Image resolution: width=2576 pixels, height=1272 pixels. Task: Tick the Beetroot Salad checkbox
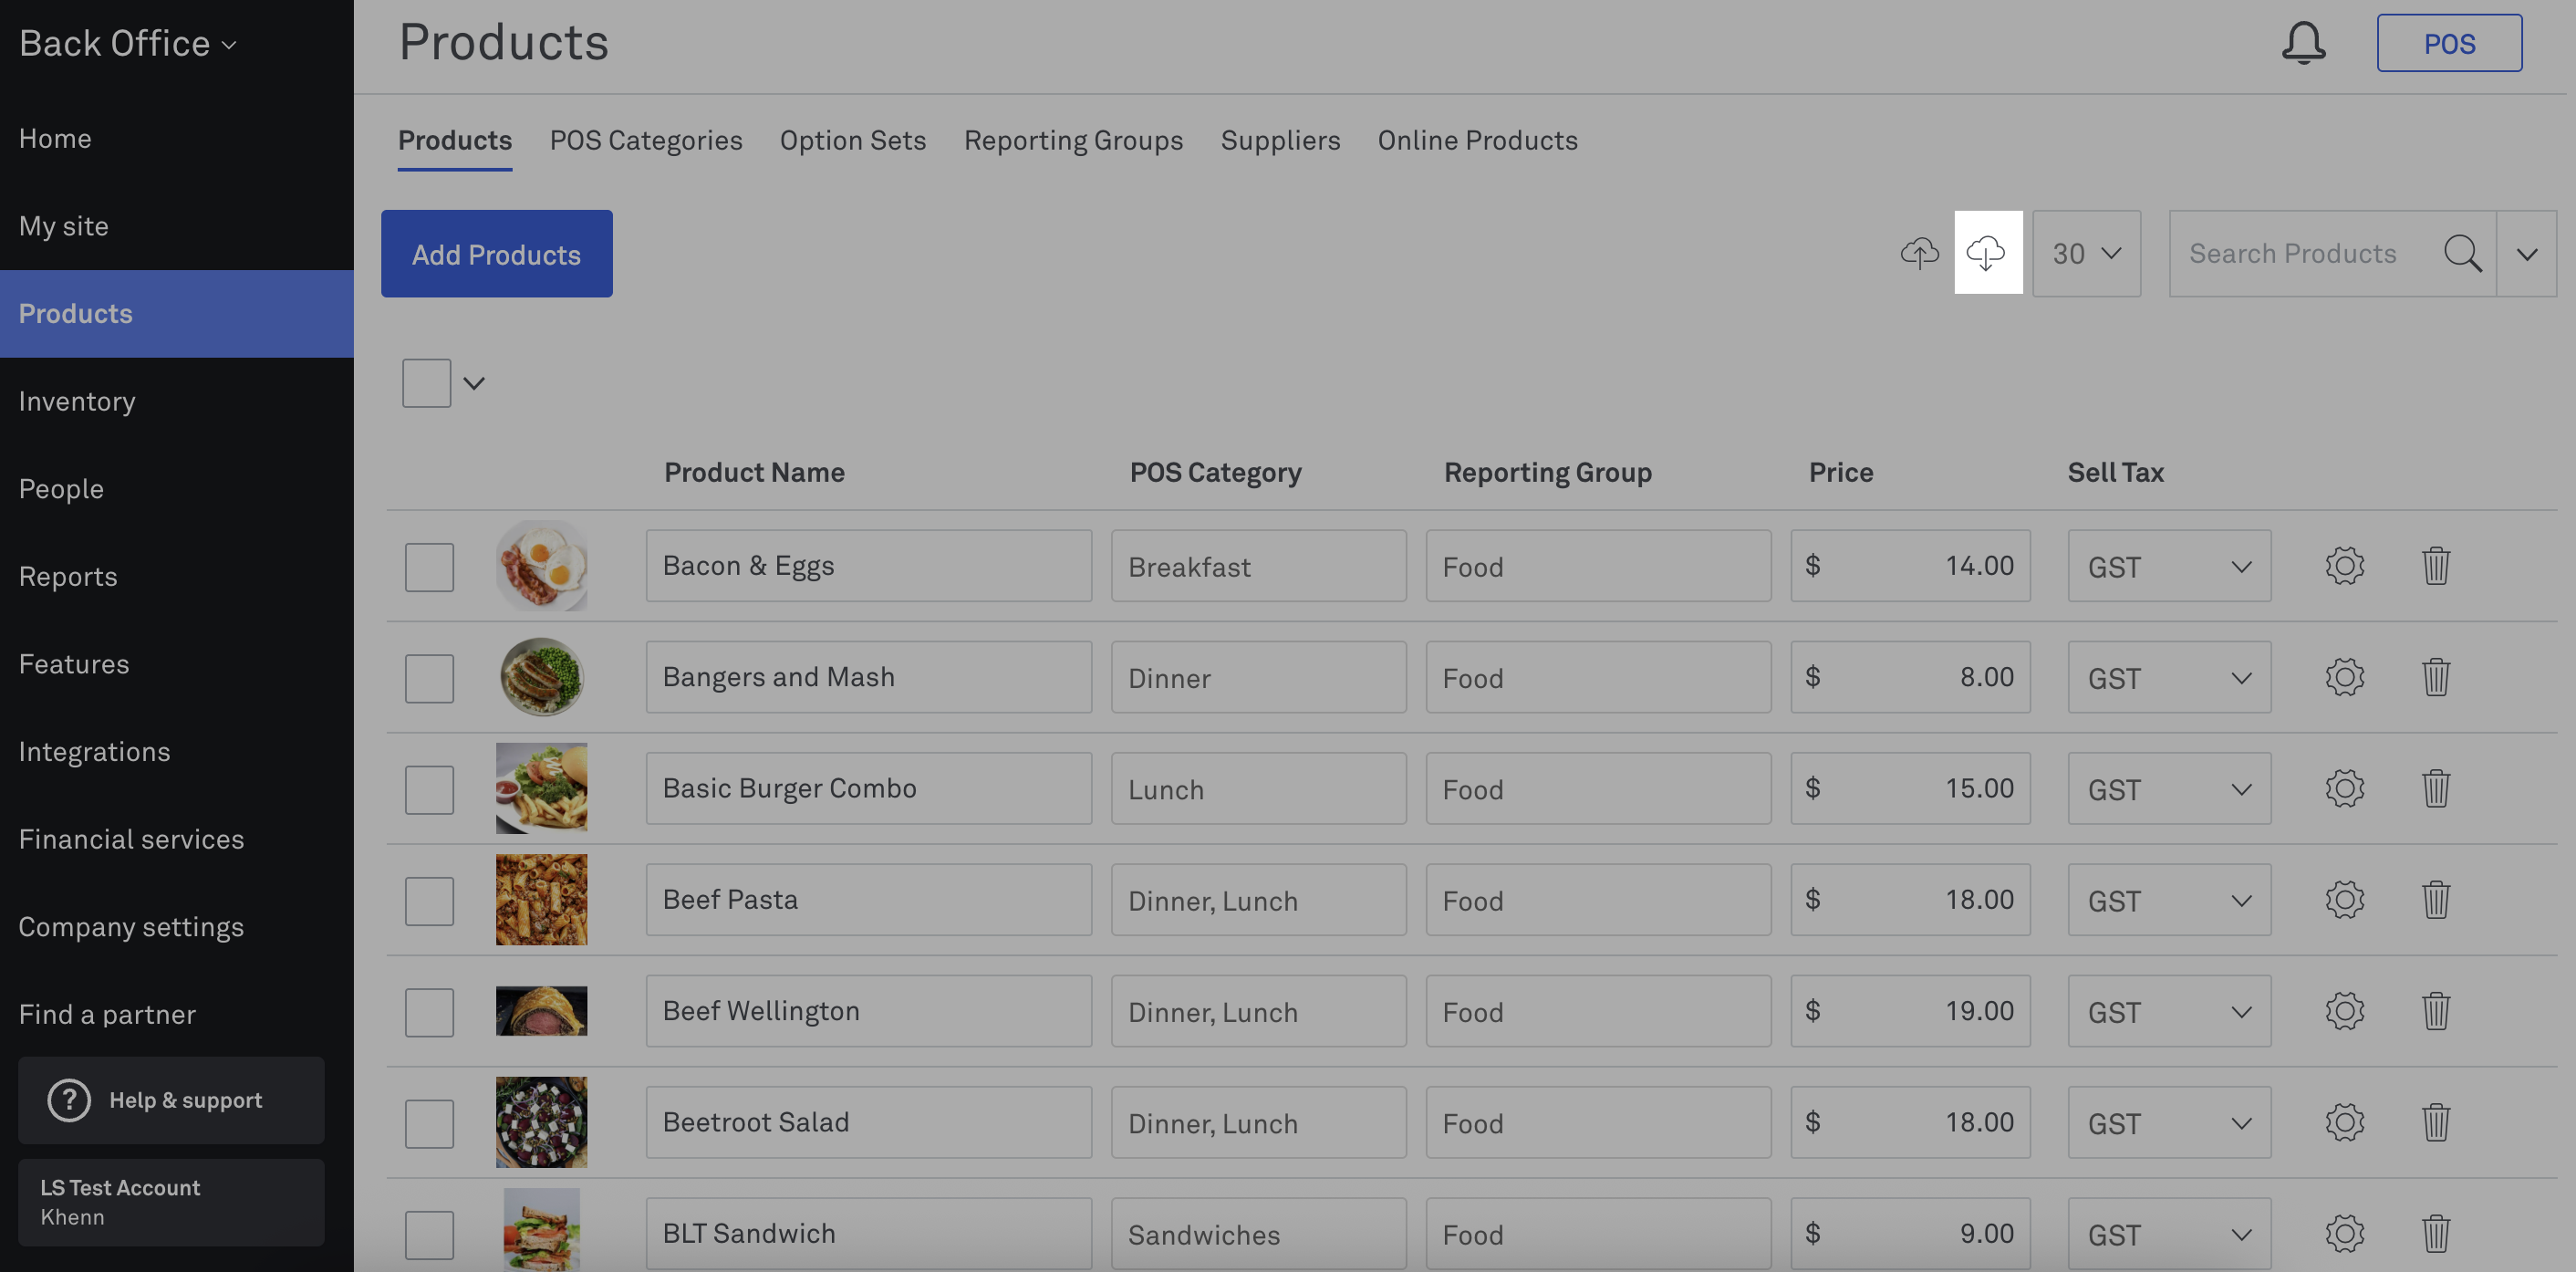(429, 1124)
